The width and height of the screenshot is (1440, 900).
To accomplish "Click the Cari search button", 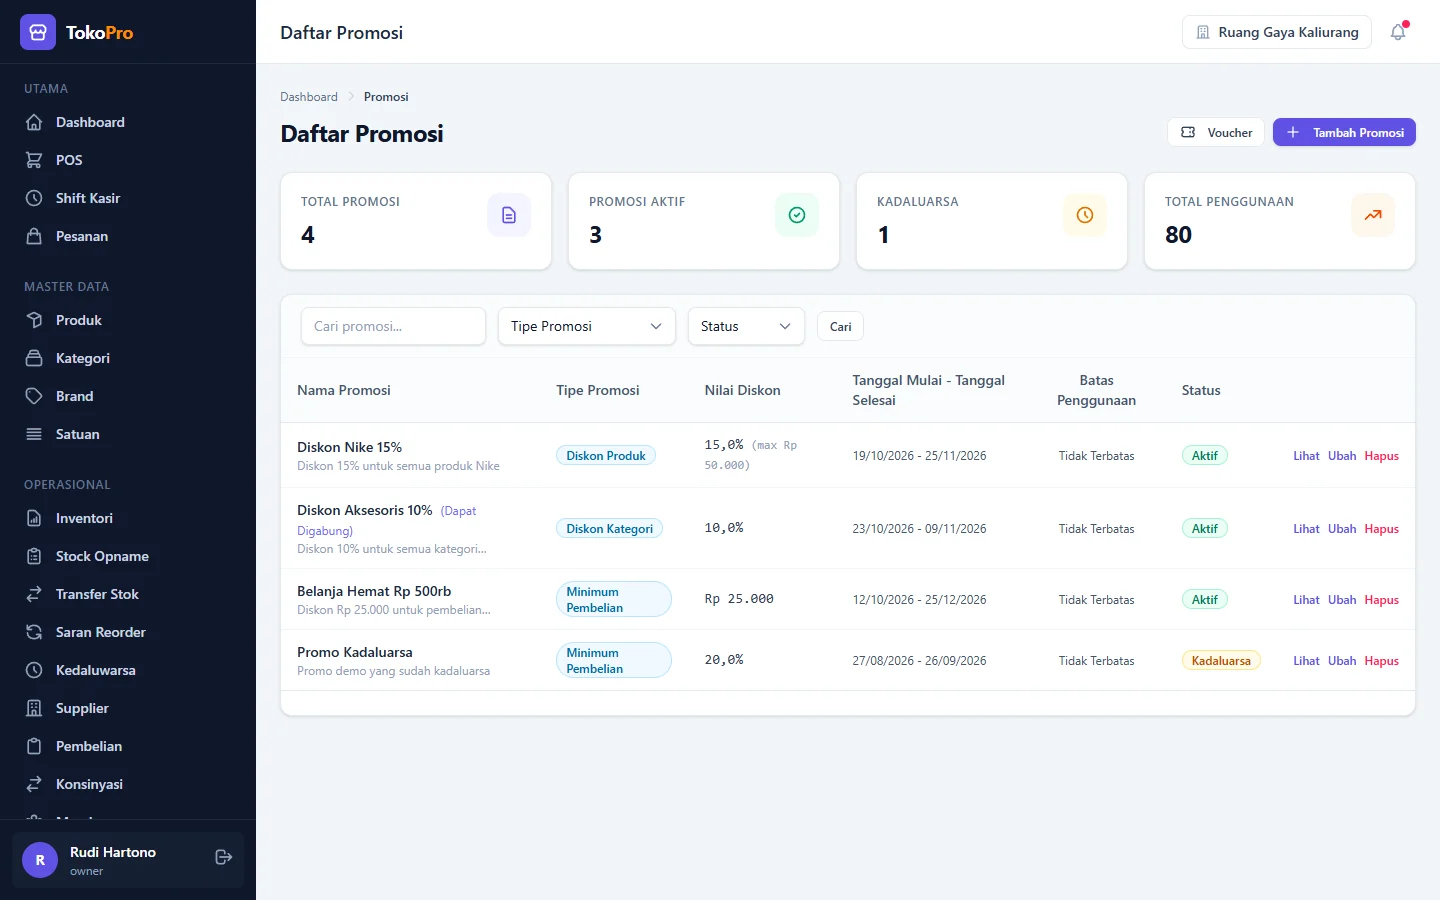I will (x=841, y=326).
